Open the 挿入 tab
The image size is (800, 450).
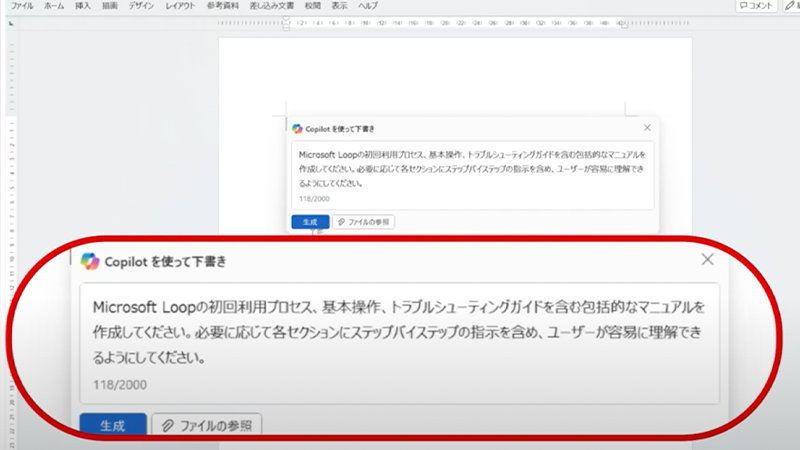point(83,6)
